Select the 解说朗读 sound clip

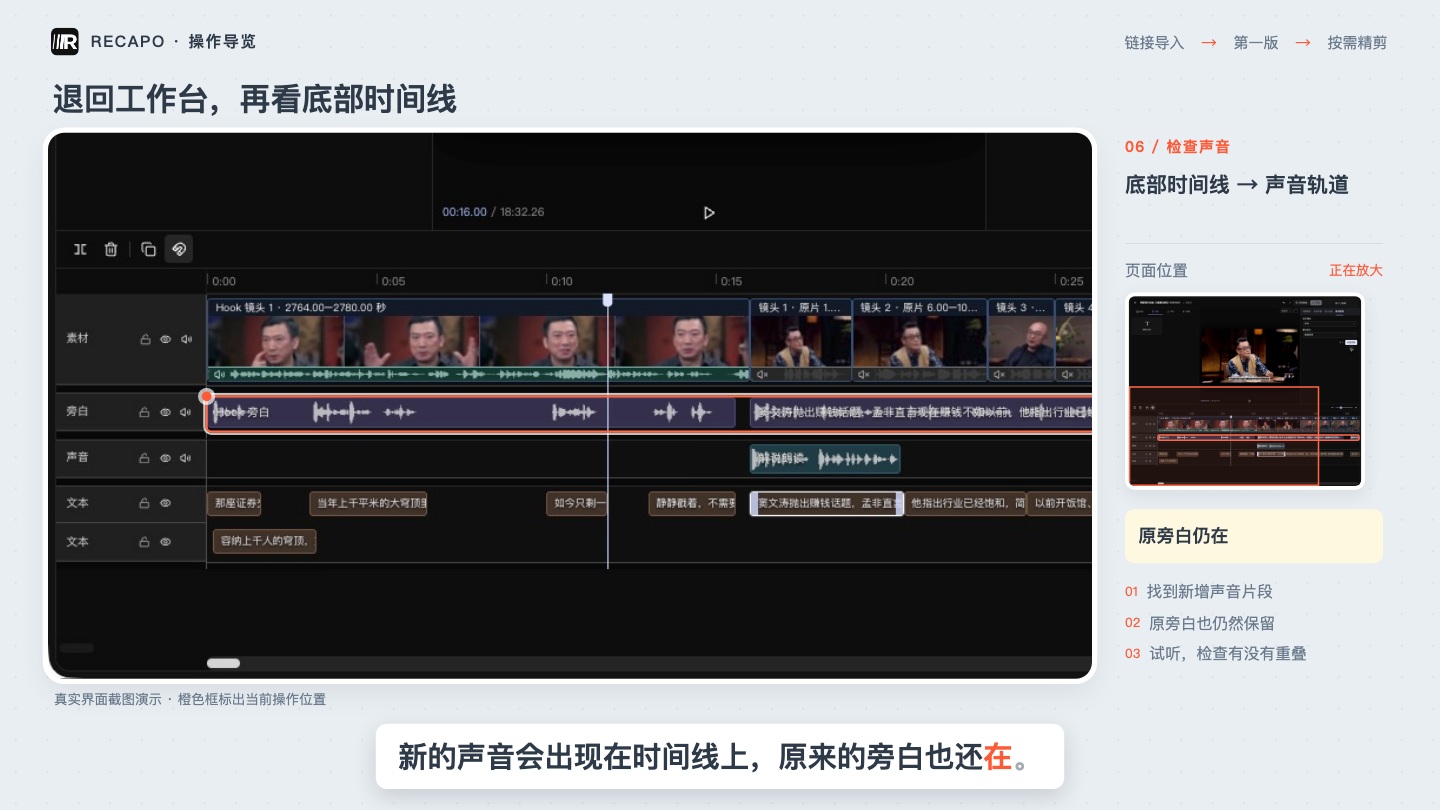(x=825, y=458)
